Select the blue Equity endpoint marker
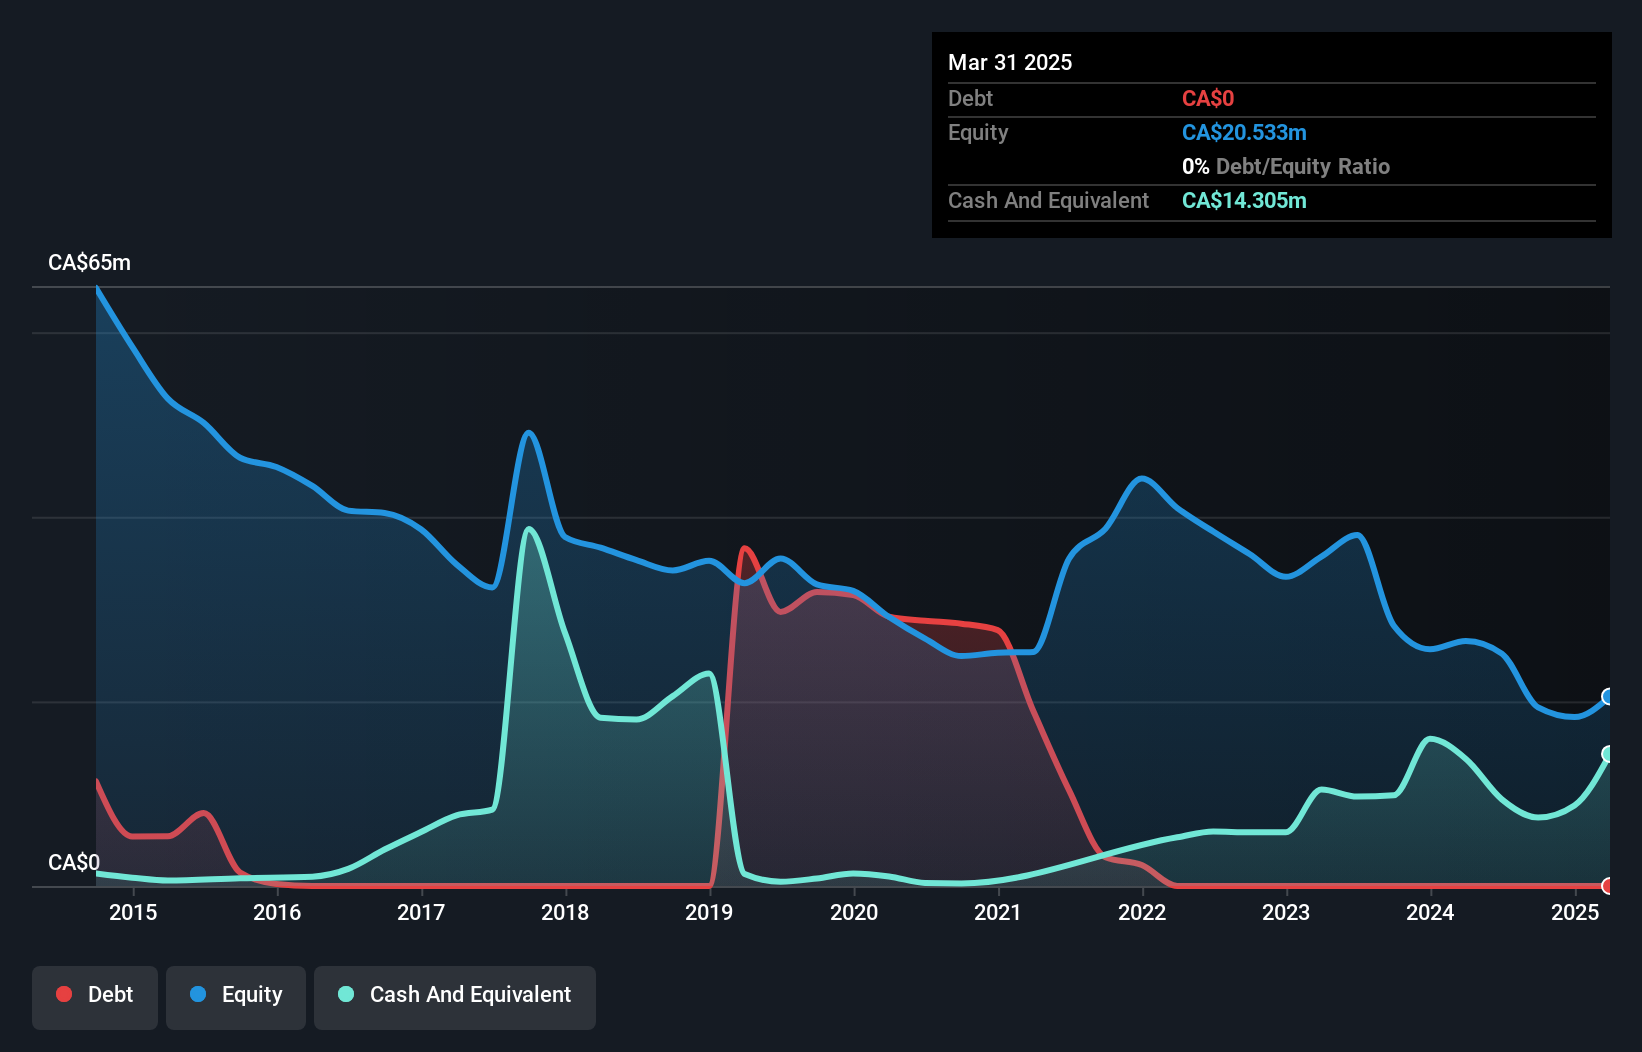 (x=1608, y=697)
